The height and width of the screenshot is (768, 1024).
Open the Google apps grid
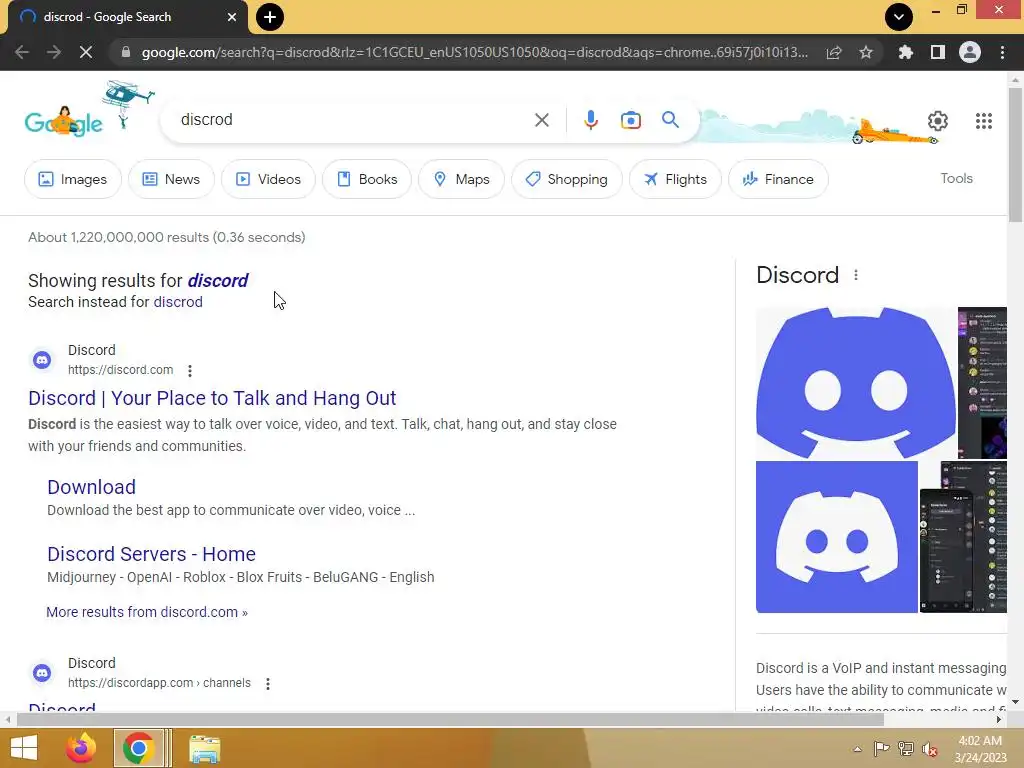(984, 121)
